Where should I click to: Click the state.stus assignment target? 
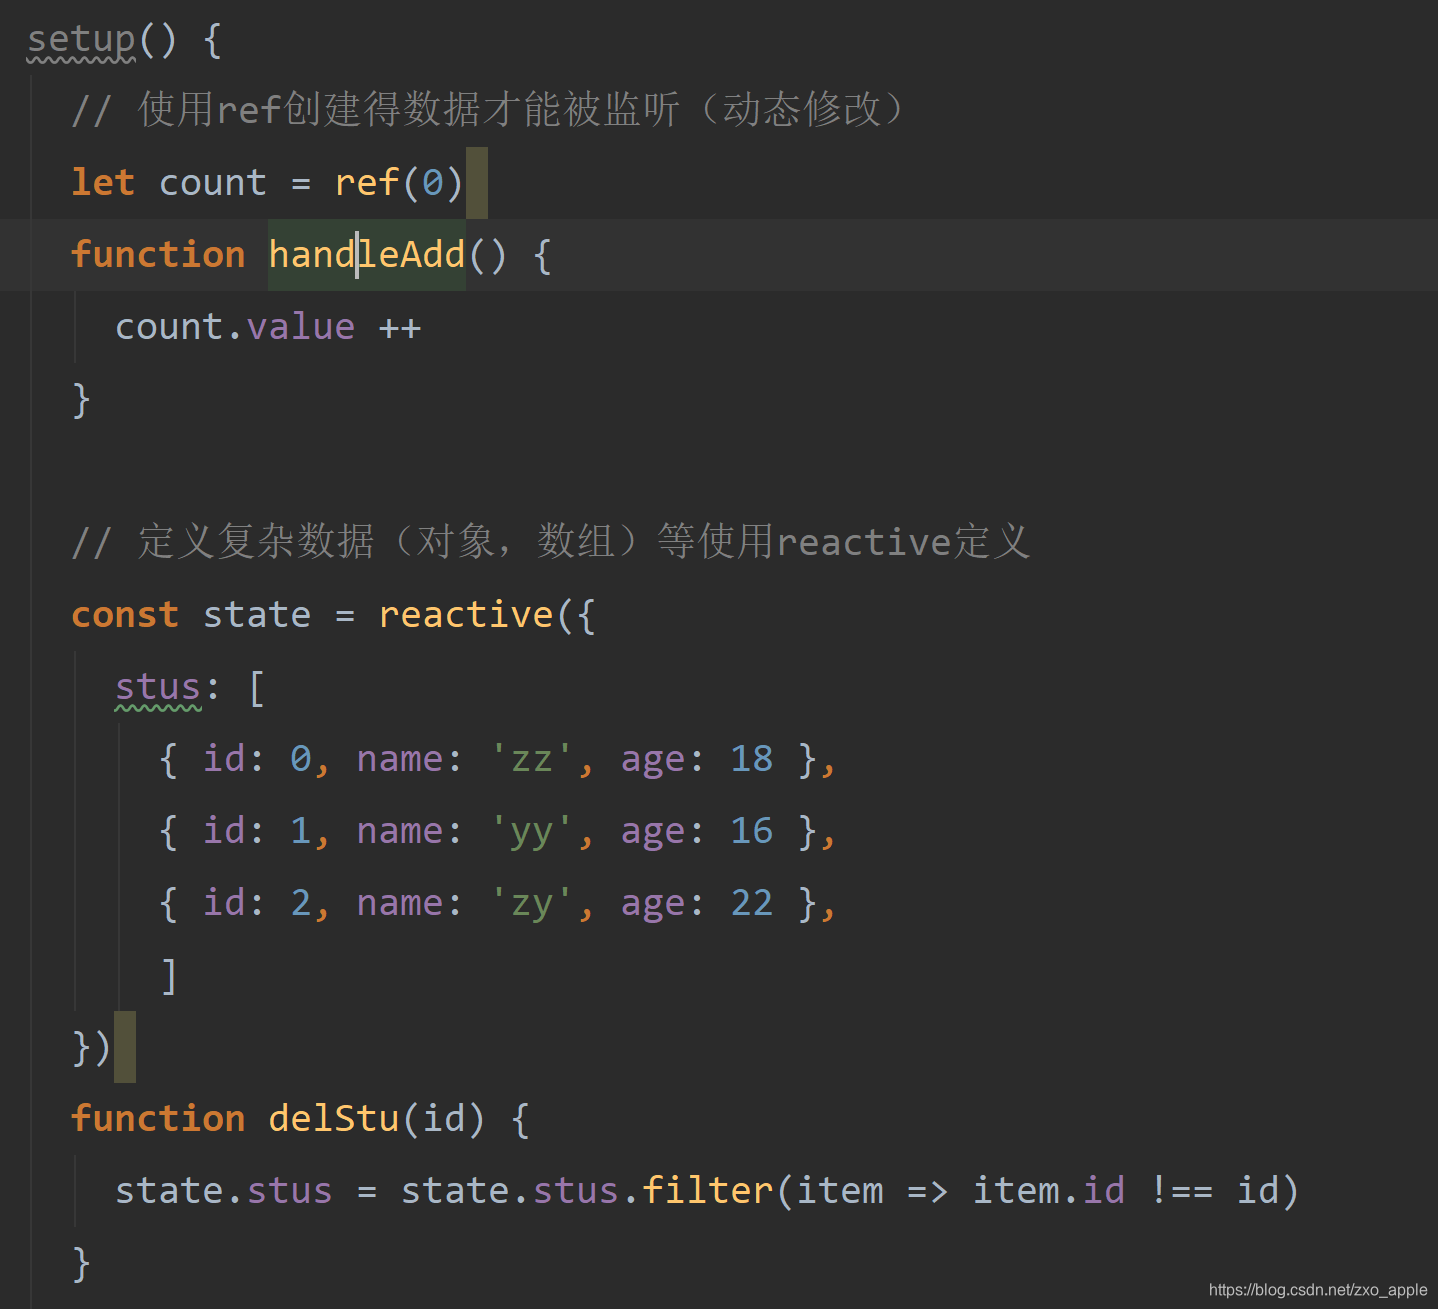click(x=224, y=1191)
